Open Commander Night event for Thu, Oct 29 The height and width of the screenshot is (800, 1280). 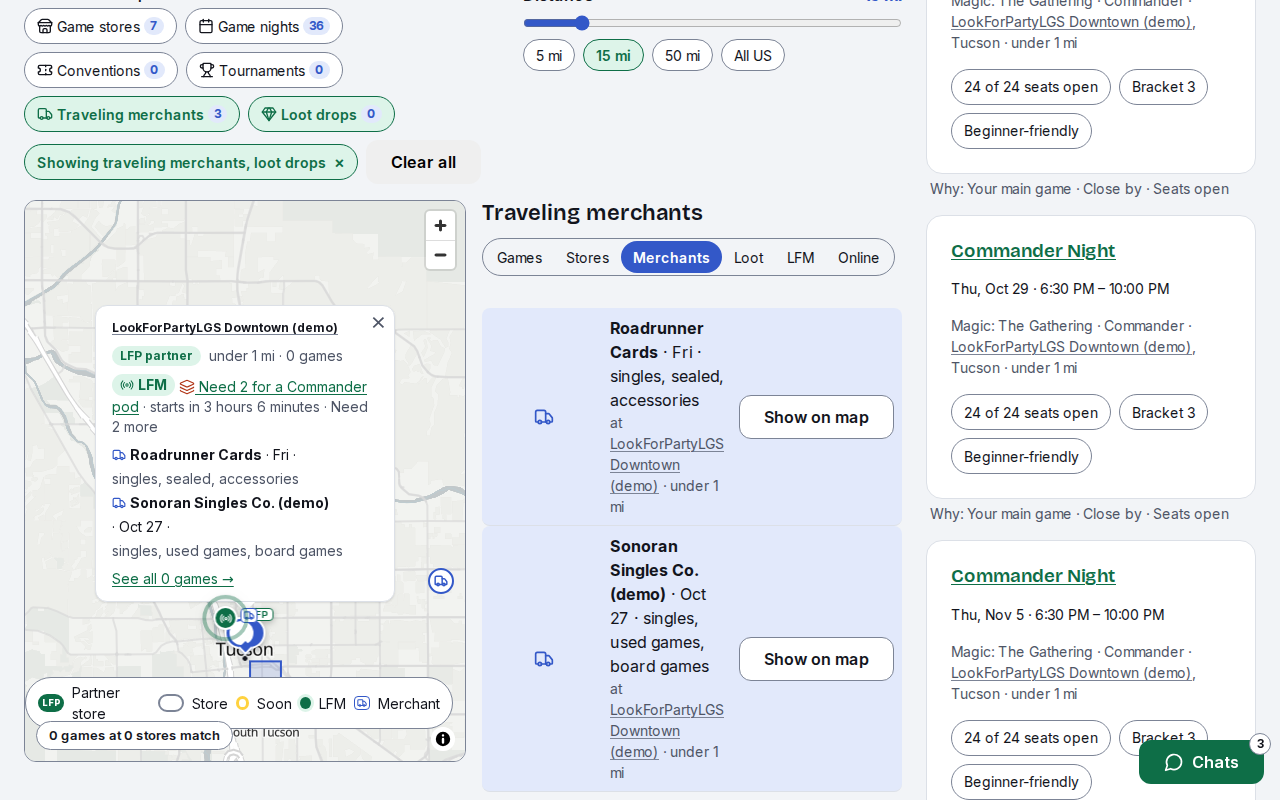[1033, 251]
